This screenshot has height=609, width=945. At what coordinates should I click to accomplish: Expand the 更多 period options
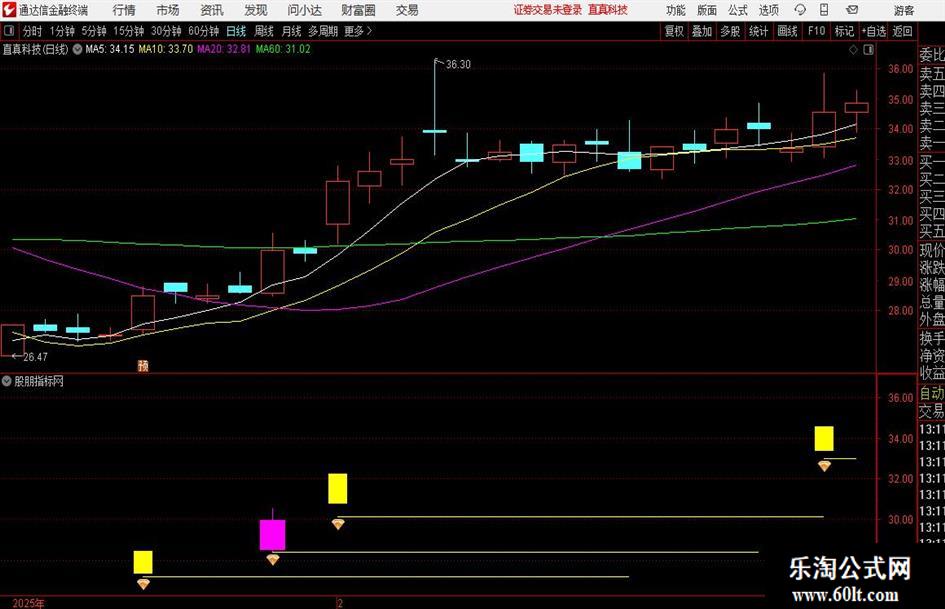[358, 31]
